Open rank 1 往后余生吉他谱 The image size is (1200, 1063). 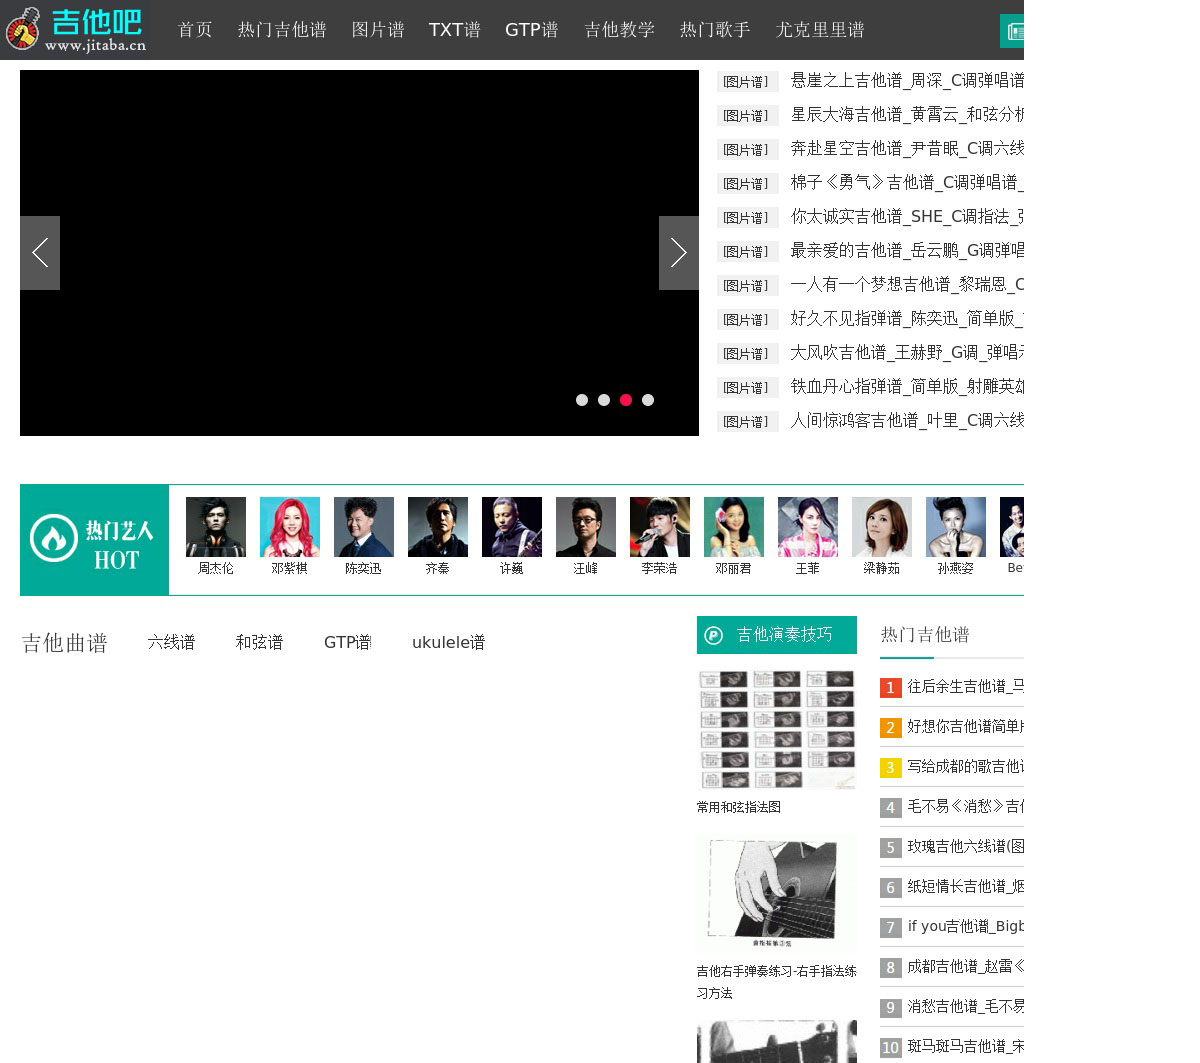pos(965,687)
